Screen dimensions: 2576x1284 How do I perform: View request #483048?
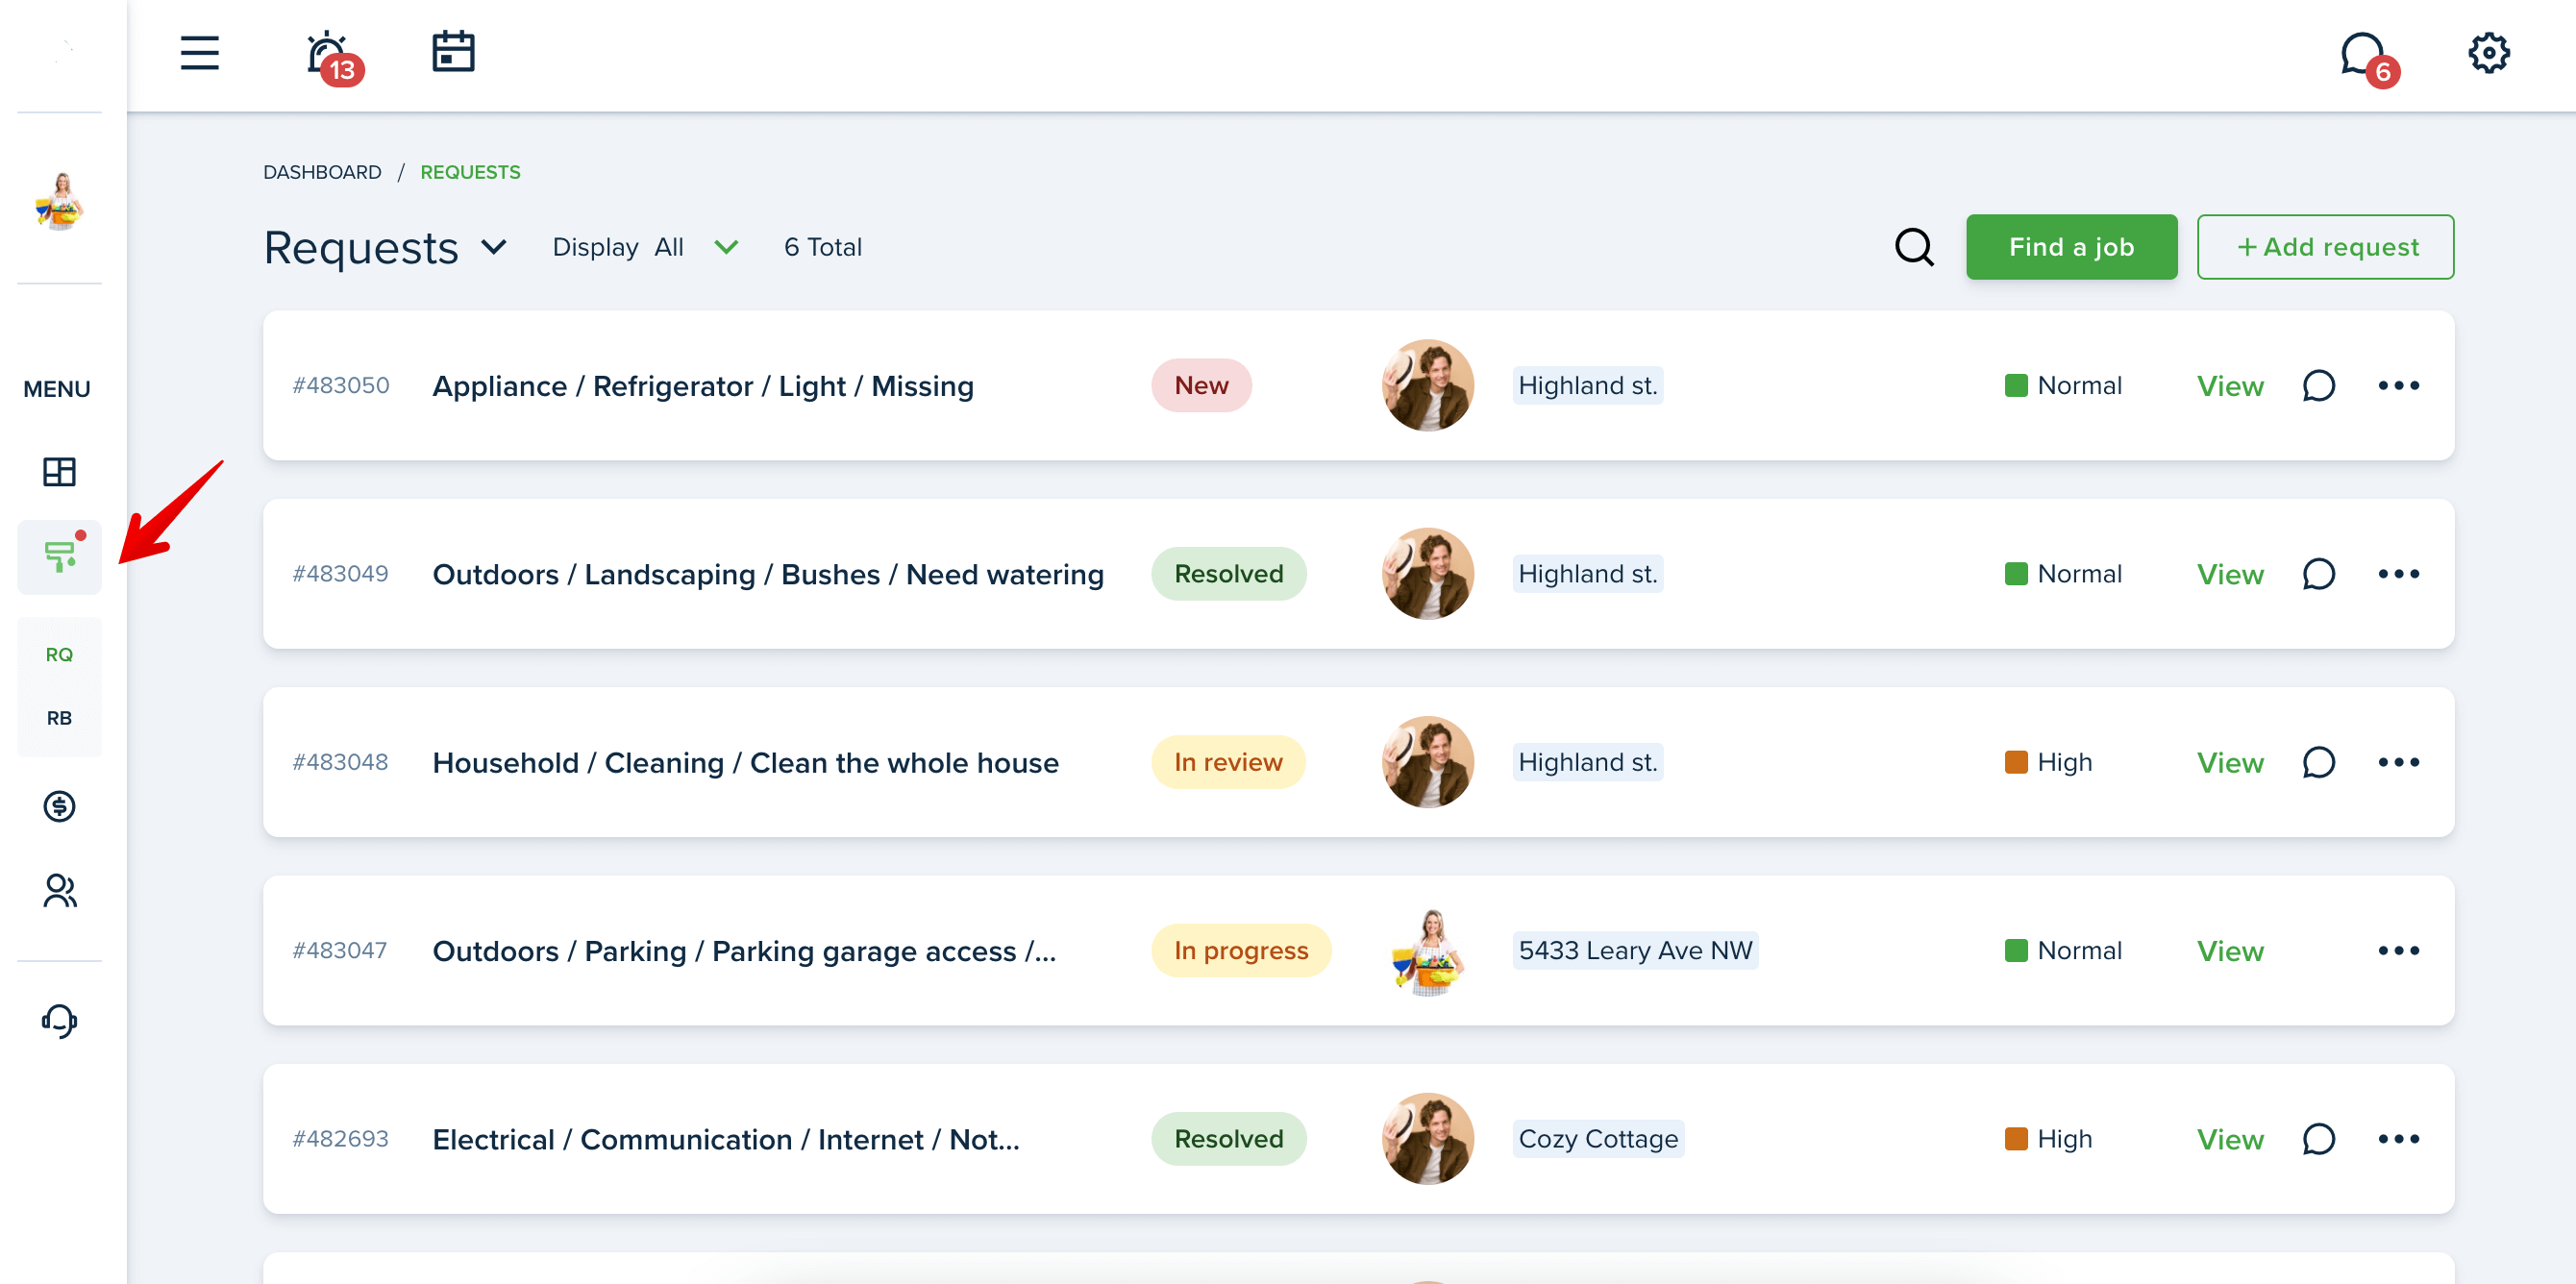2230,762
